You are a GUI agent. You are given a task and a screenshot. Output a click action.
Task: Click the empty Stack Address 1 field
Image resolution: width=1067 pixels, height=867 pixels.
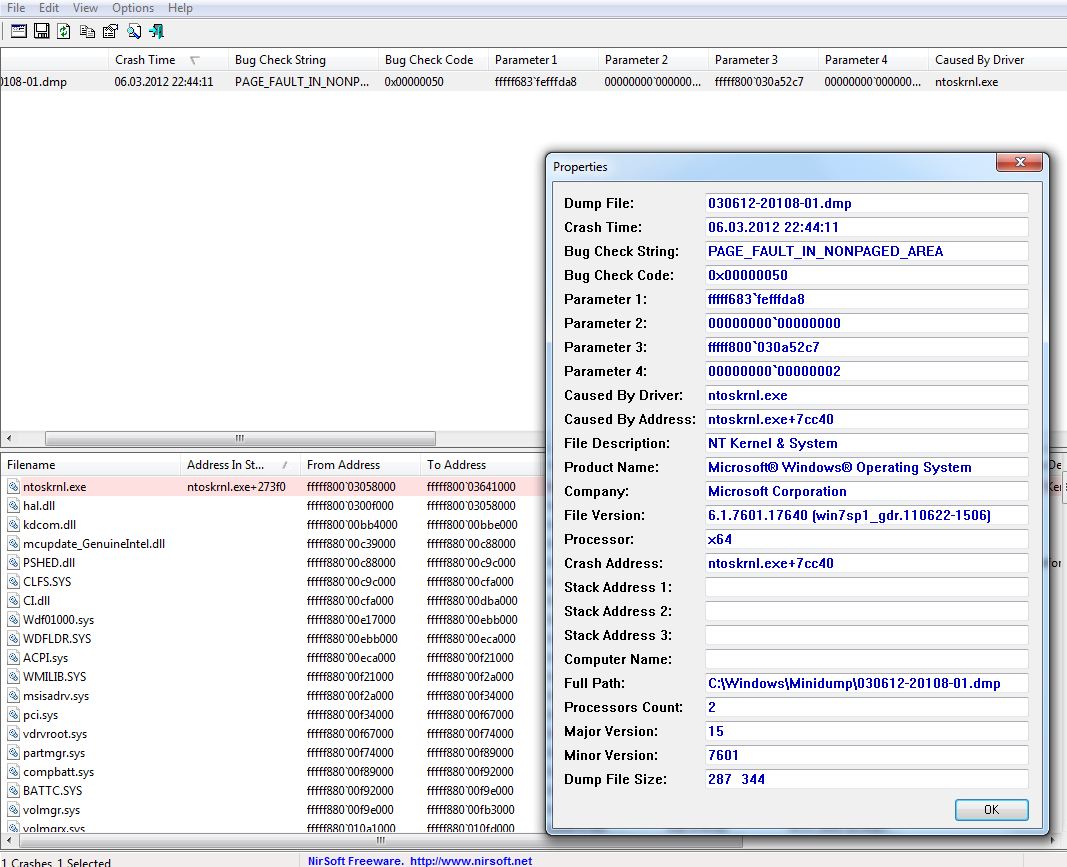point(867,587)
